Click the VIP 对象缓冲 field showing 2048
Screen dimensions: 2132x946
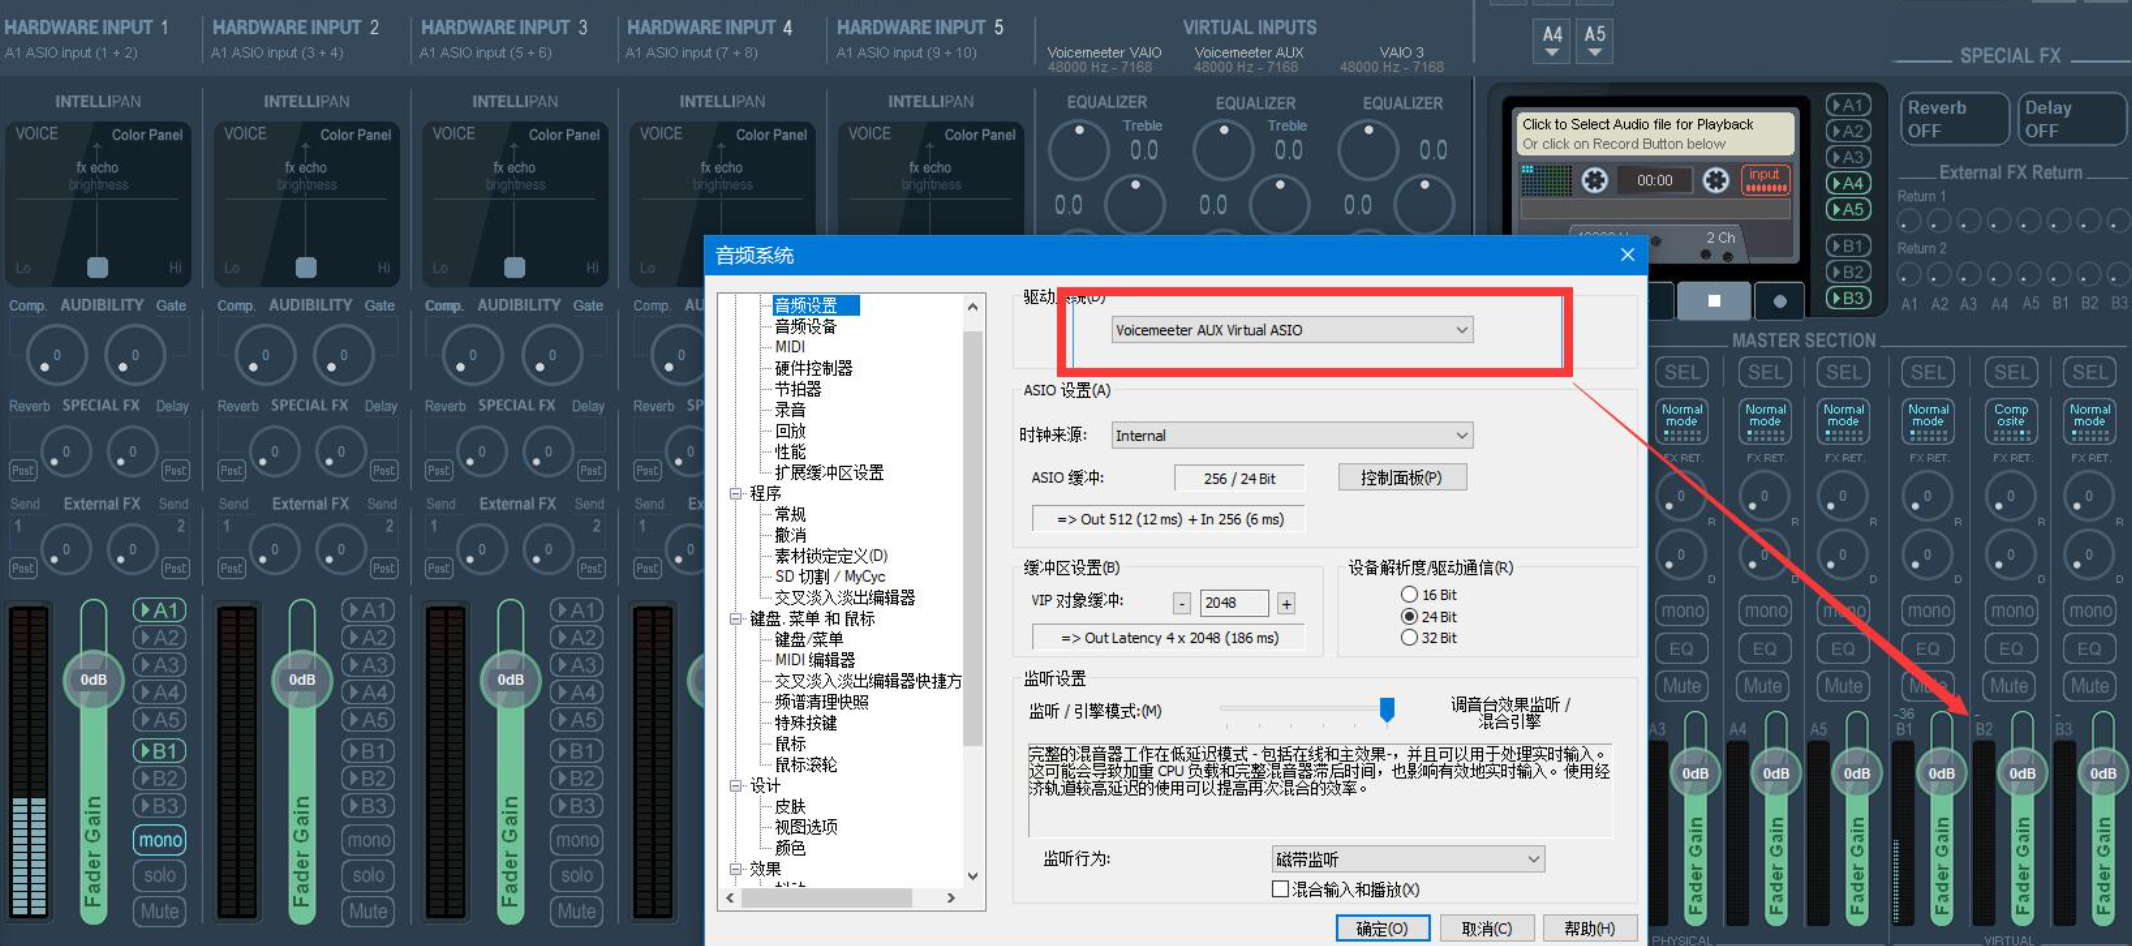pos(1234,603)
